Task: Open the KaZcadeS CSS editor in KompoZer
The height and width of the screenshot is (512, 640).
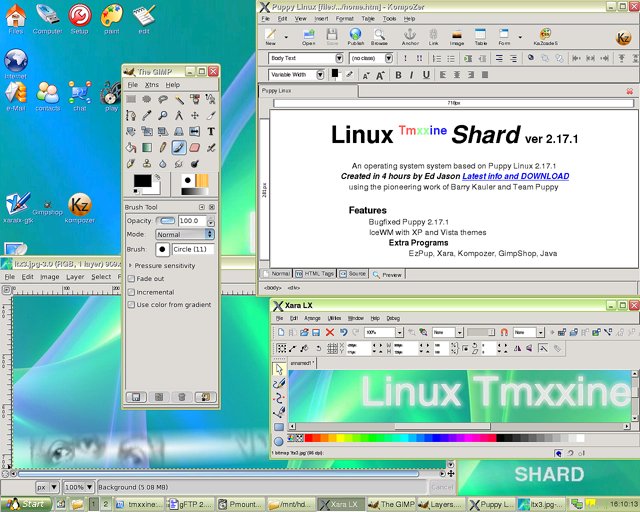Action: (545, 36)
